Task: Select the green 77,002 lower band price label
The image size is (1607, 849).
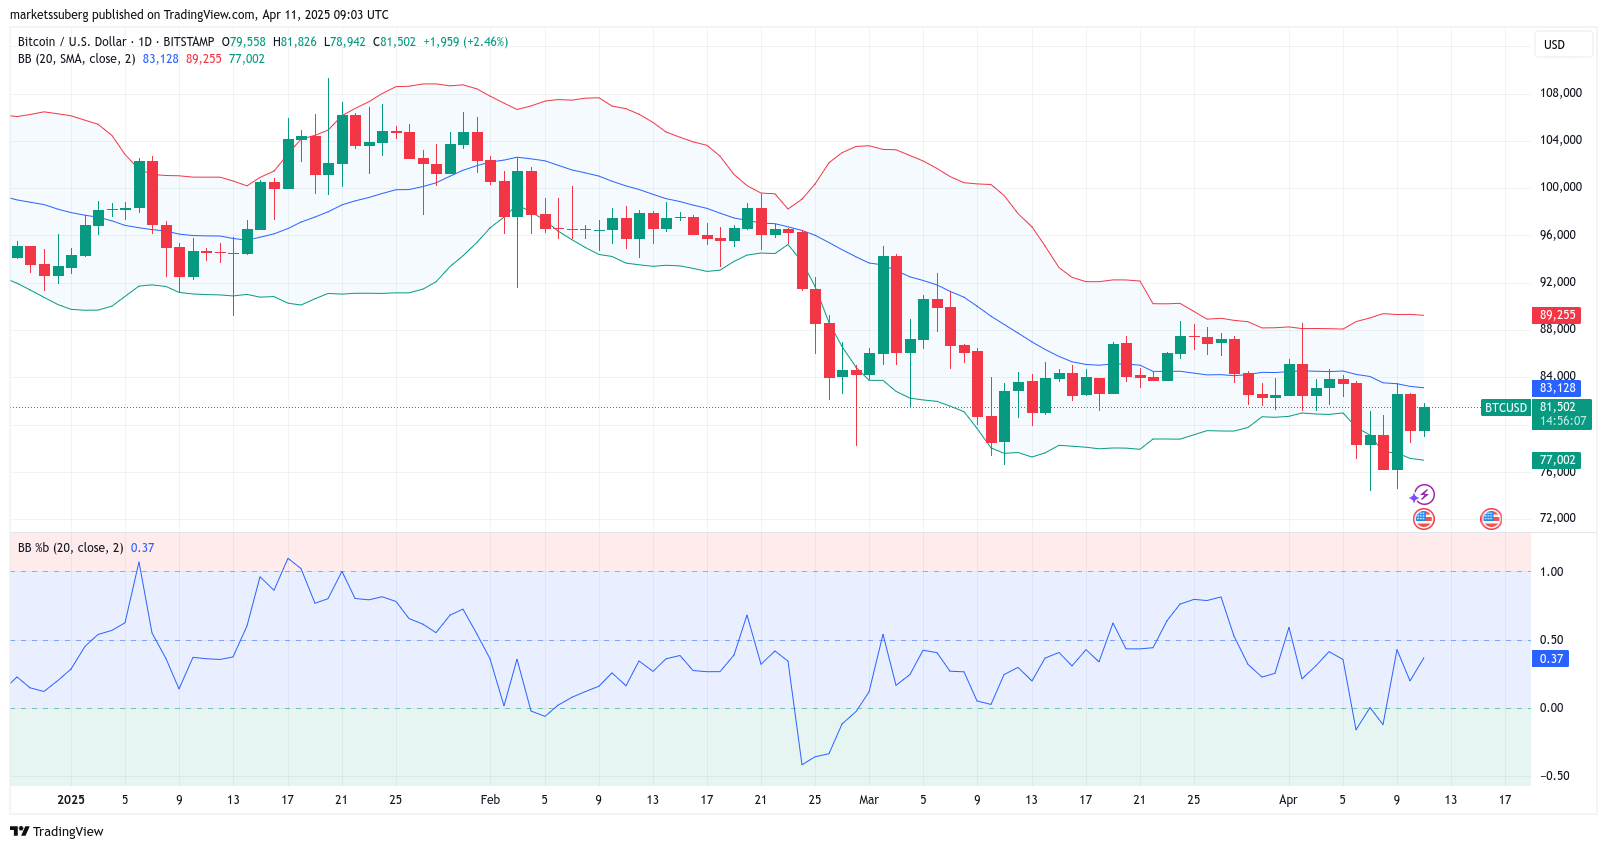Action: pos(1557,460)
